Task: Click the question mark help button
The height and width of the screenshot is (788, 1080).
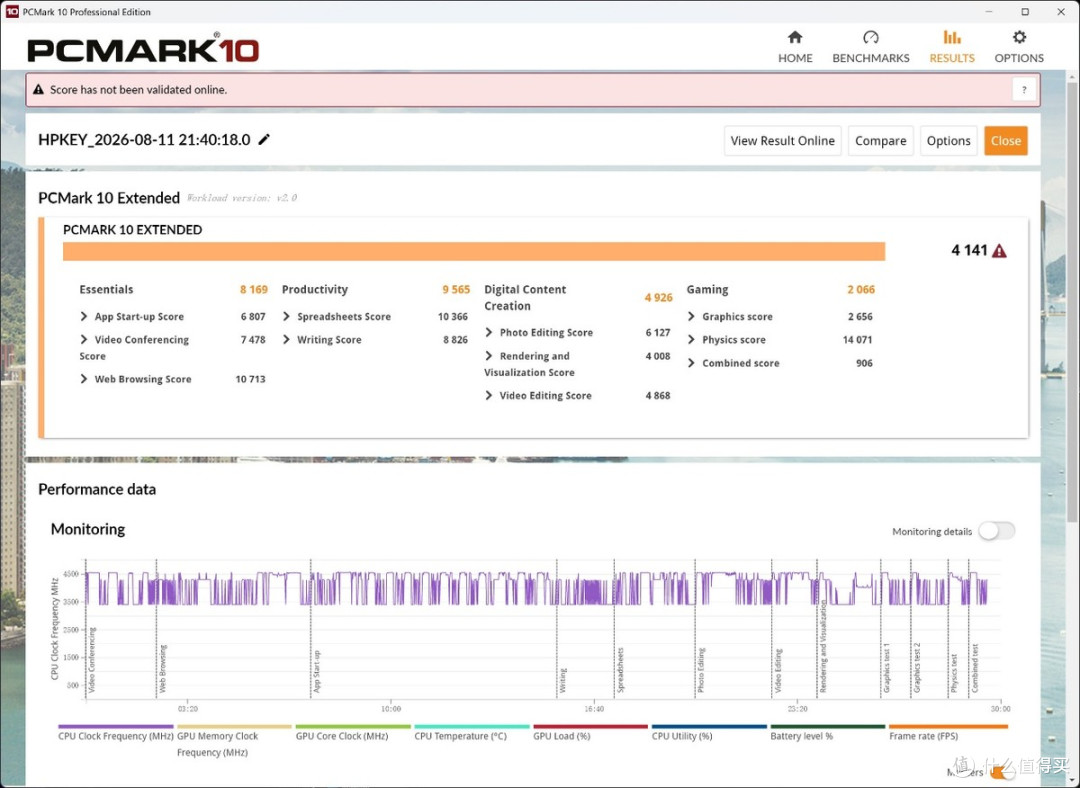Action: [x=1024, y=90]
